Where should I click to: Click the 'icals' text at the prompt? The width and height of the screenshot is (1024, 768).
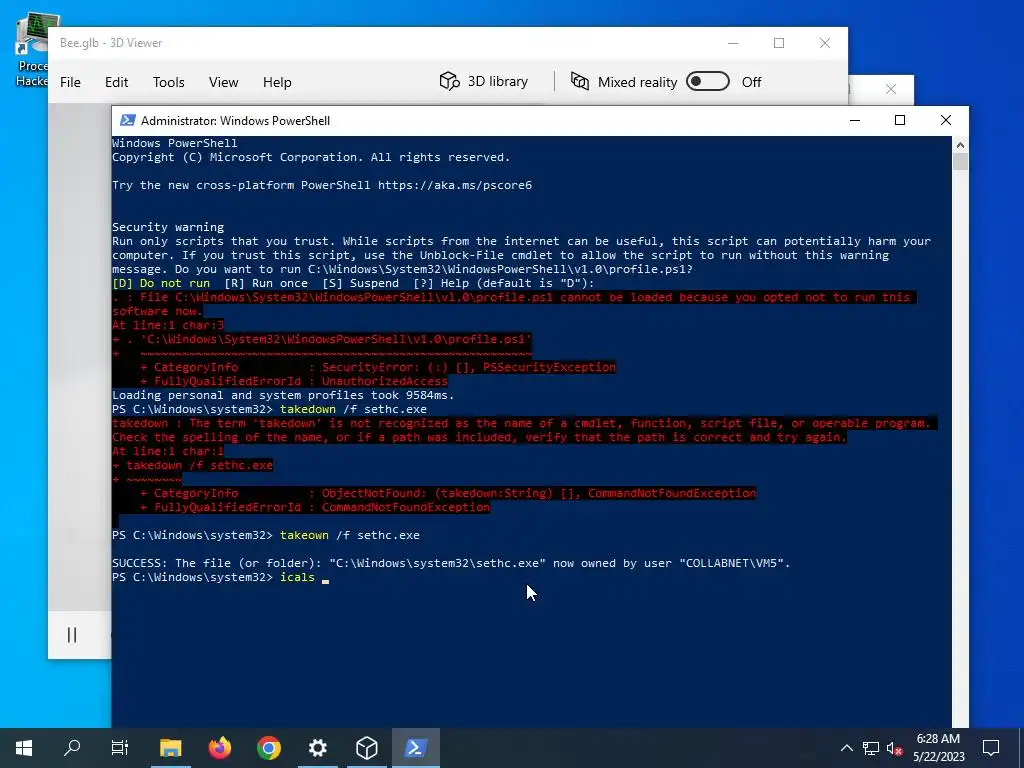pyautogui.click(x=297, y=577)
